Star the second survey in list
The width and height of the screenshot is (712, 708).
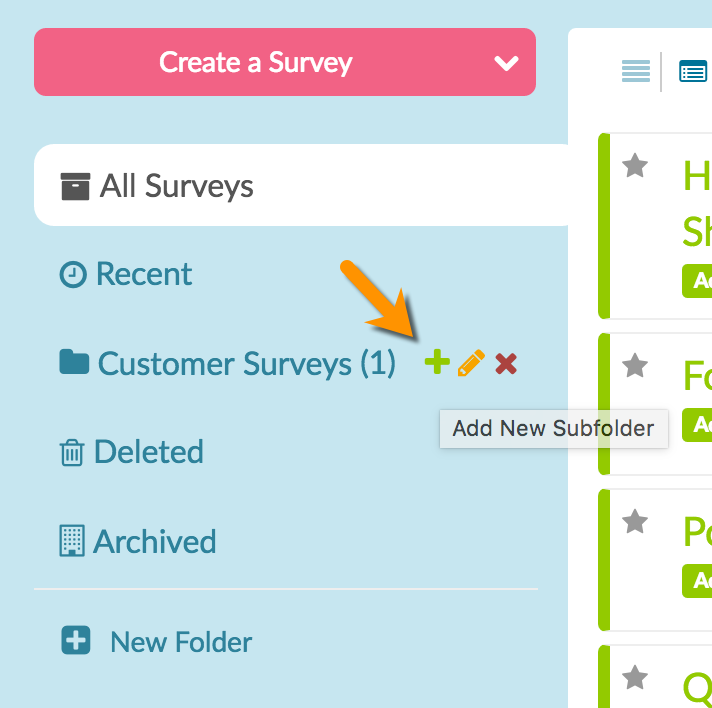click(x=635, y=366)
